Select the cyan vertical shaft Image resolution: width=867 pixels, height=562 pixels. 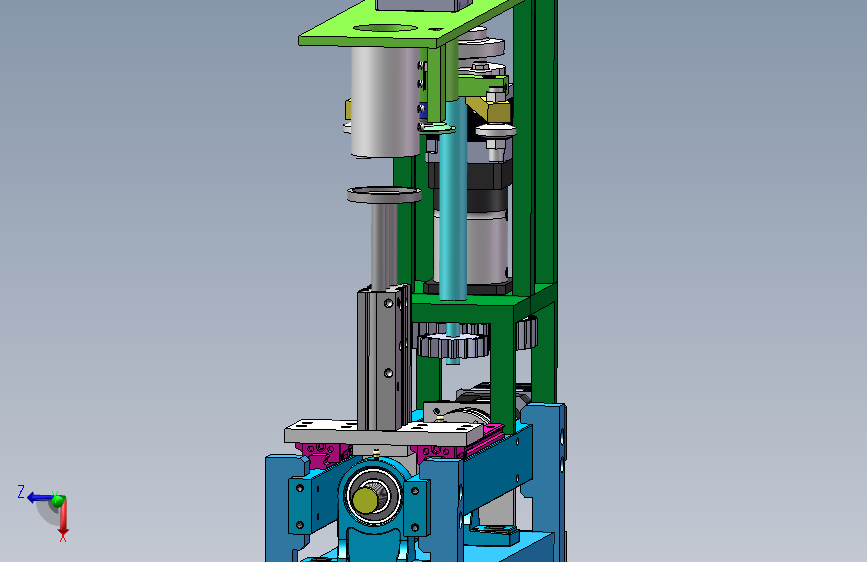[x=453, y=199]
